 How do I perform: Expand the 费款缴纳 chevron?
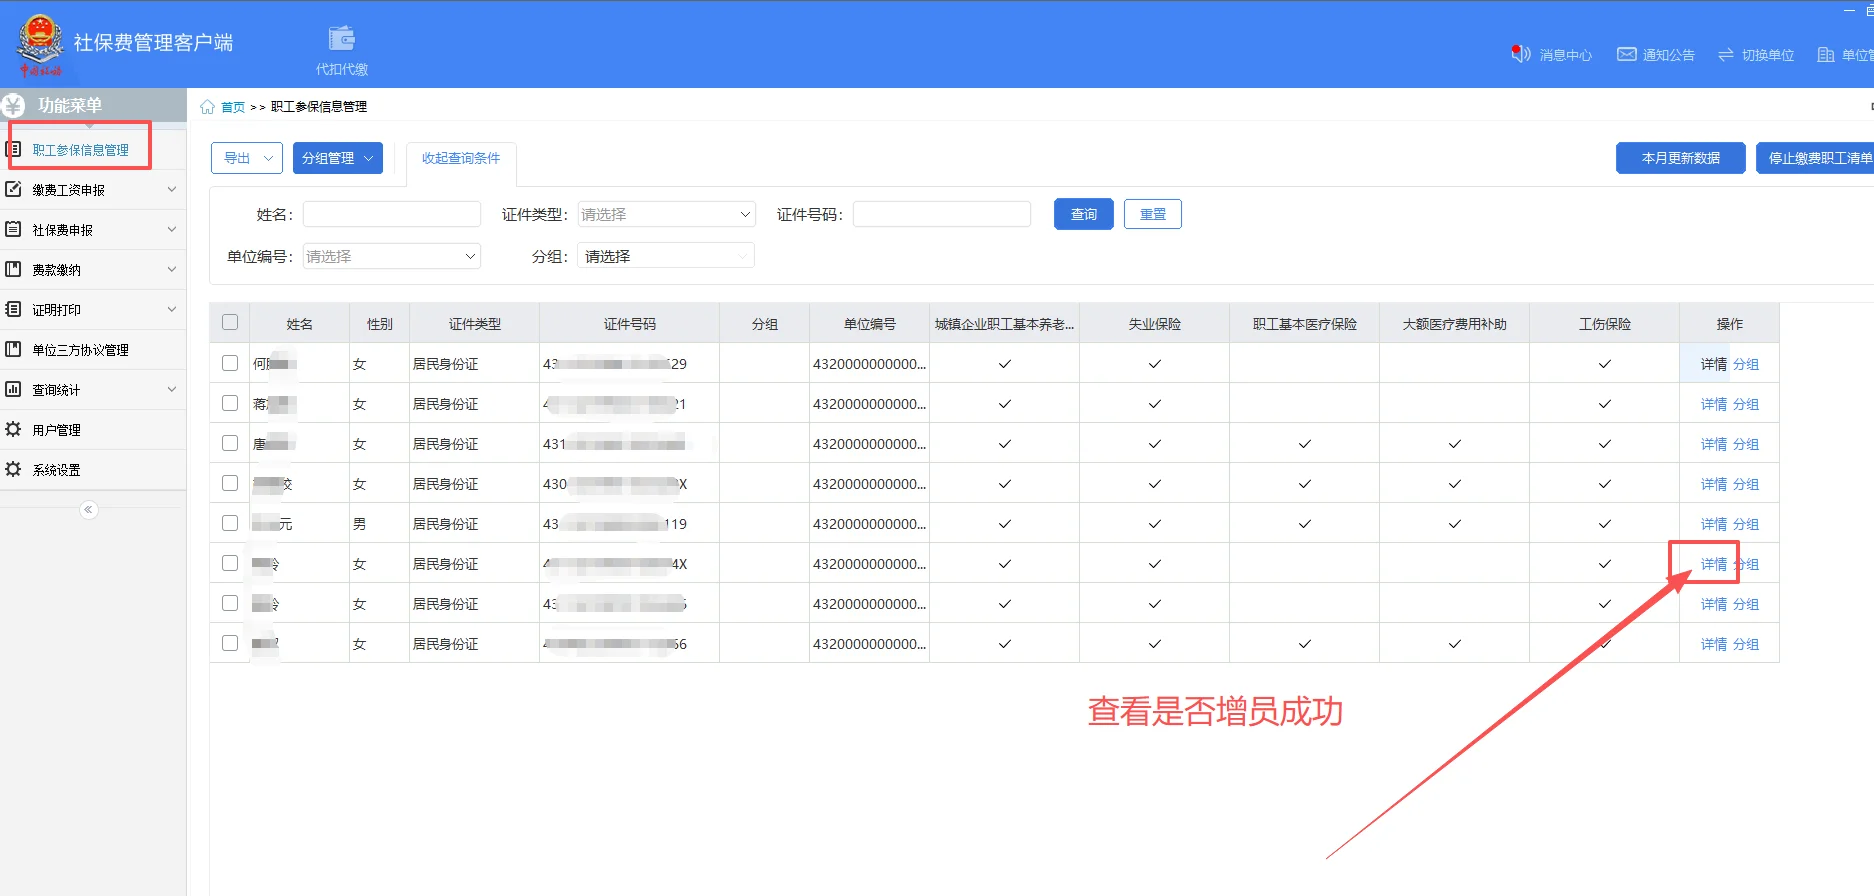[172, 269]
